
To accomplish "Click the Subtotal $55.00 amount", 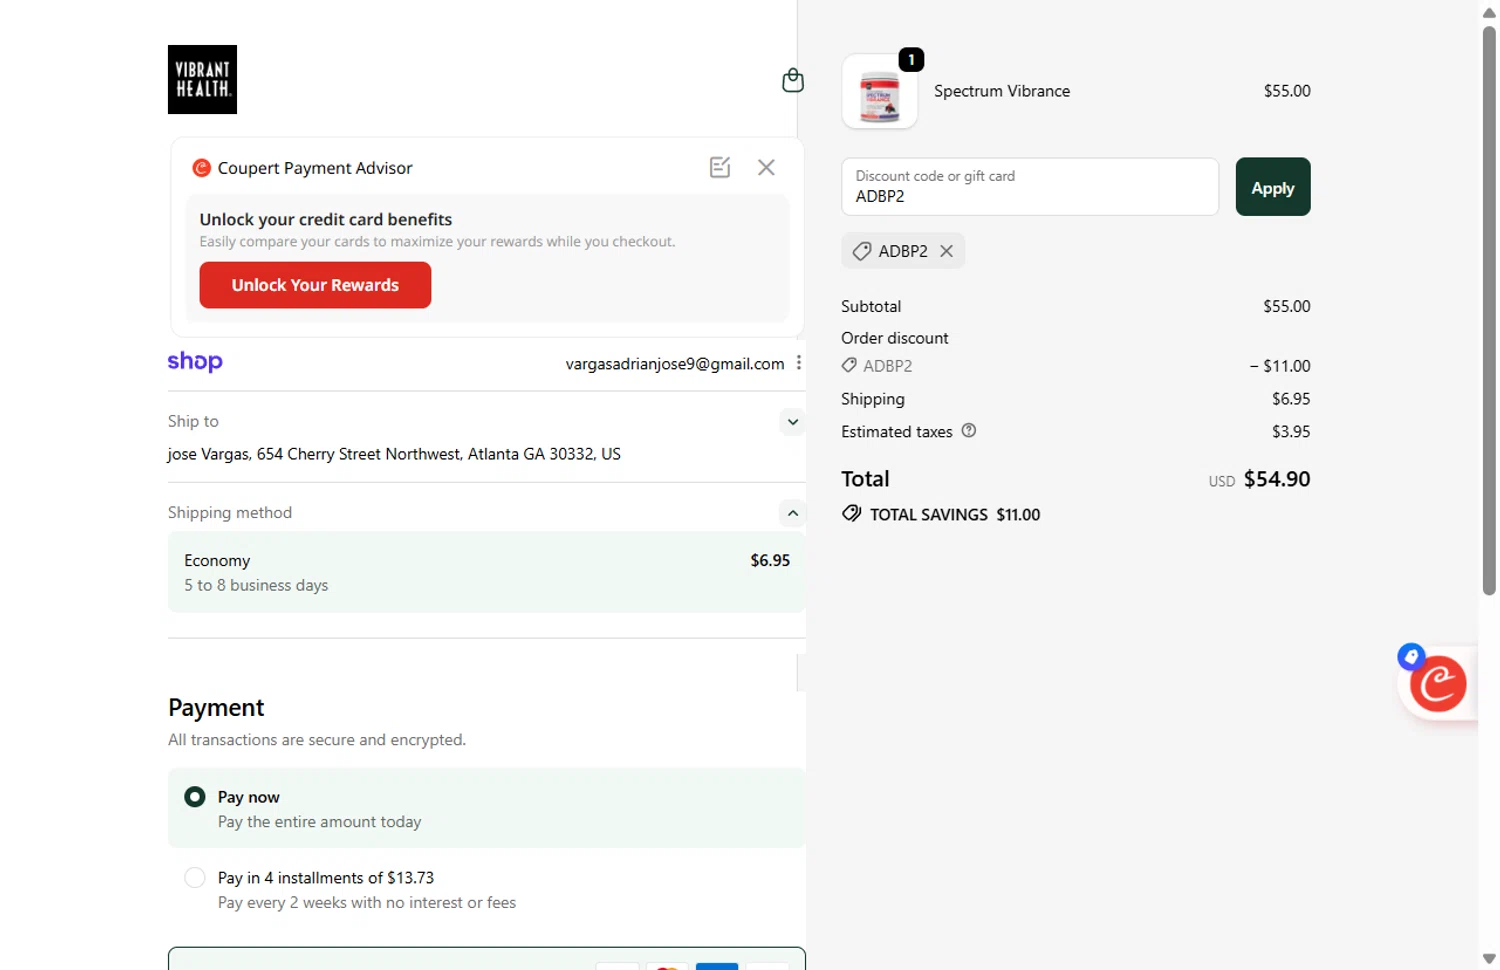I will click(x=1286, y=307).
